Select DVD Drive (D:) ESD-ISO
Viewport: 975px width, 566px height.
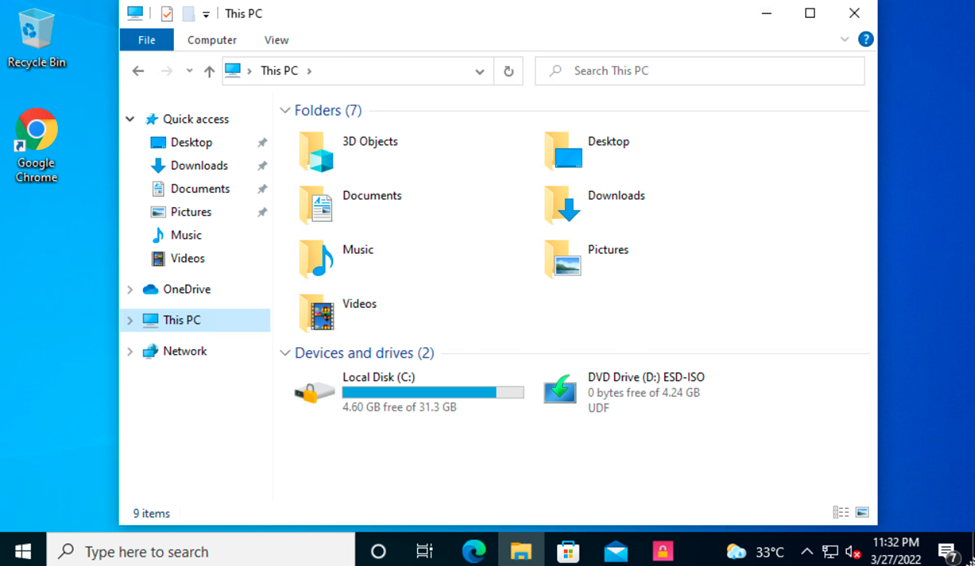click(x=624, y=392)
